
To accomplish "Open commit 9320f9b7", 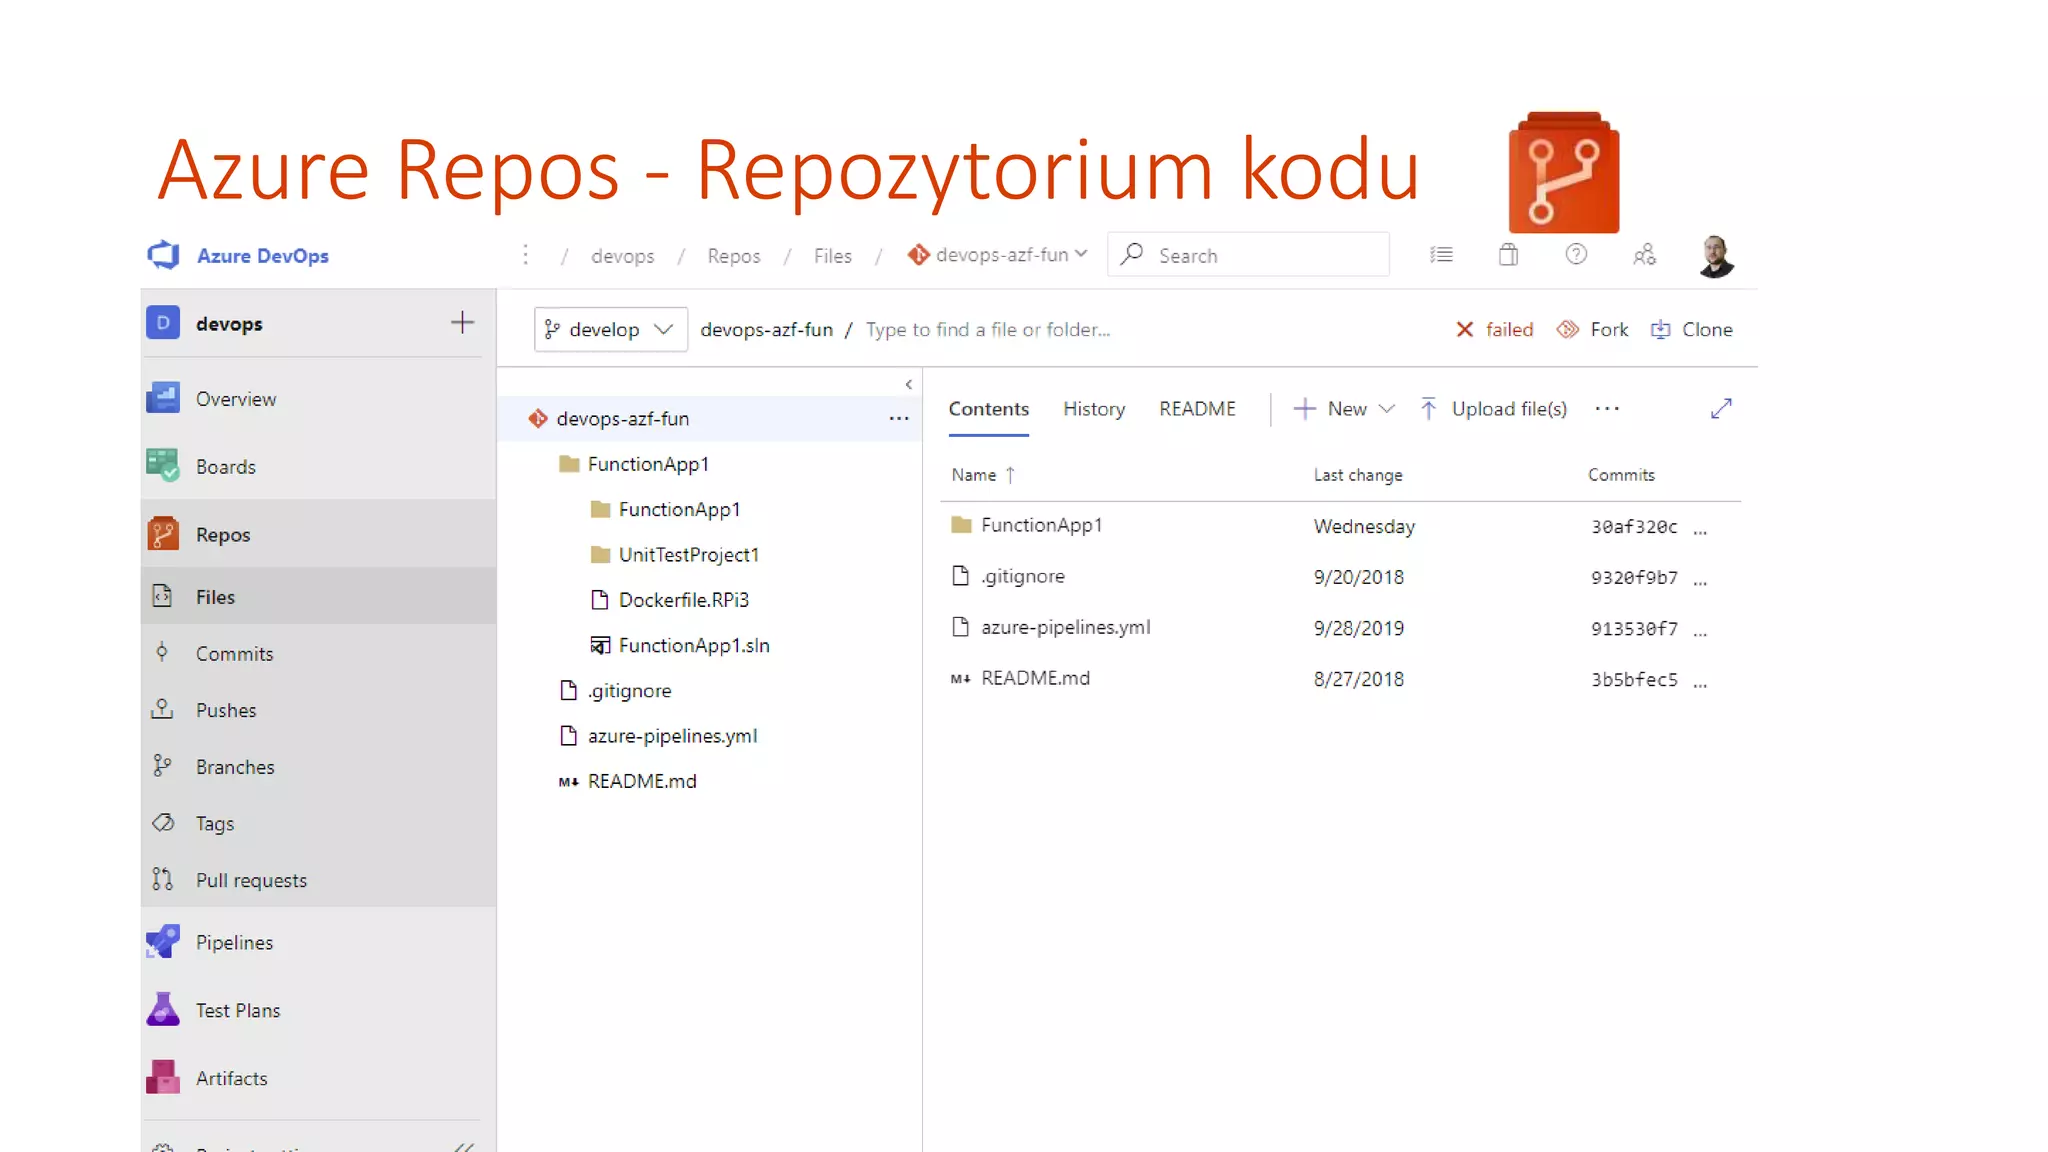I will point(1634,578).
